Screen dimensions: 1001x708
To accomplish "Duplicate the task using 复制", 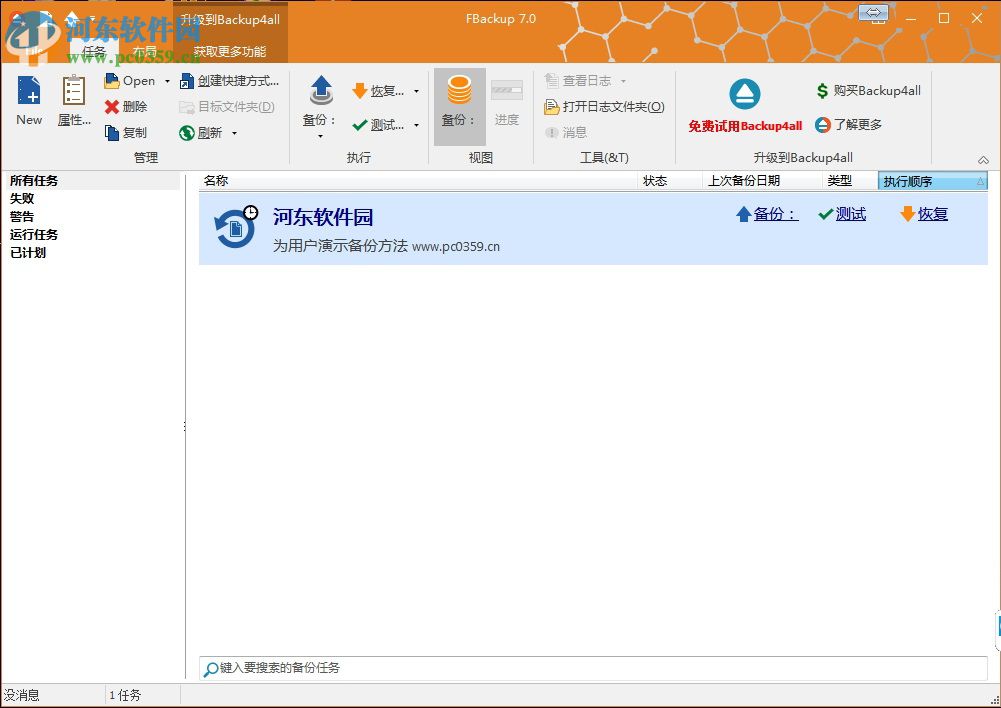I will point(131,131).
